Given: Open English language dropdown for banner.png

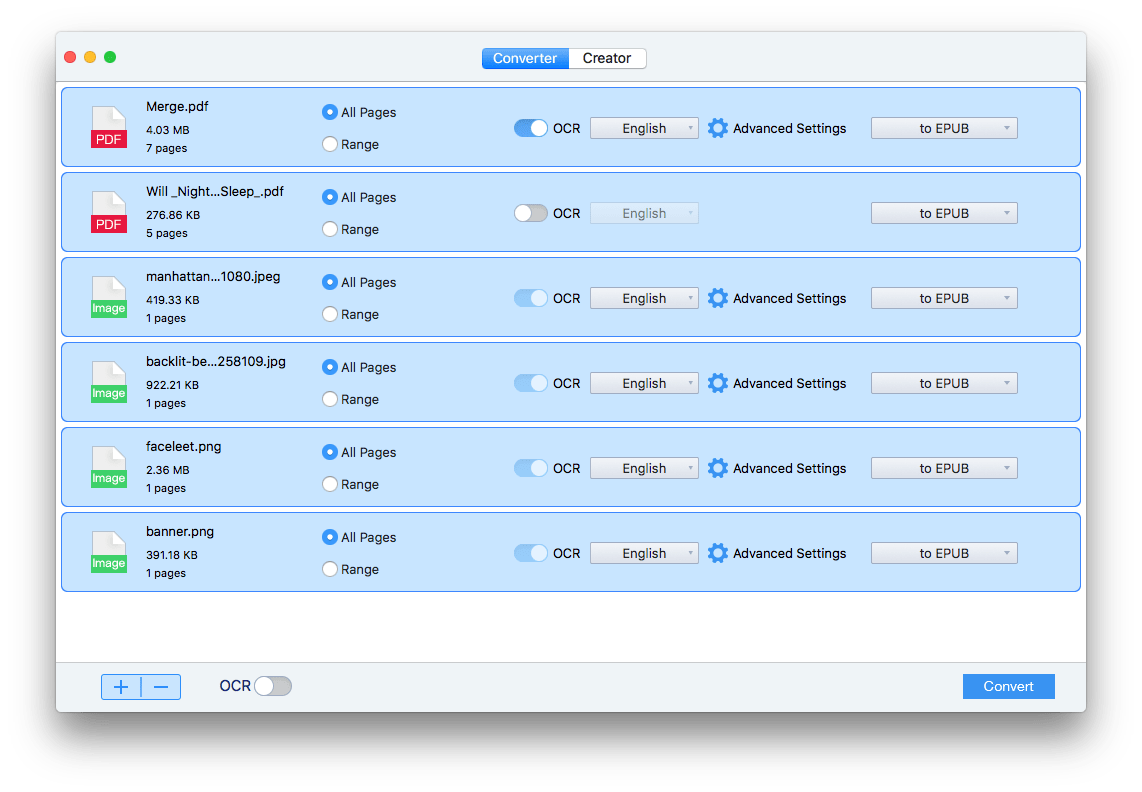Looking at the screenshot, I should pos(644,553).
